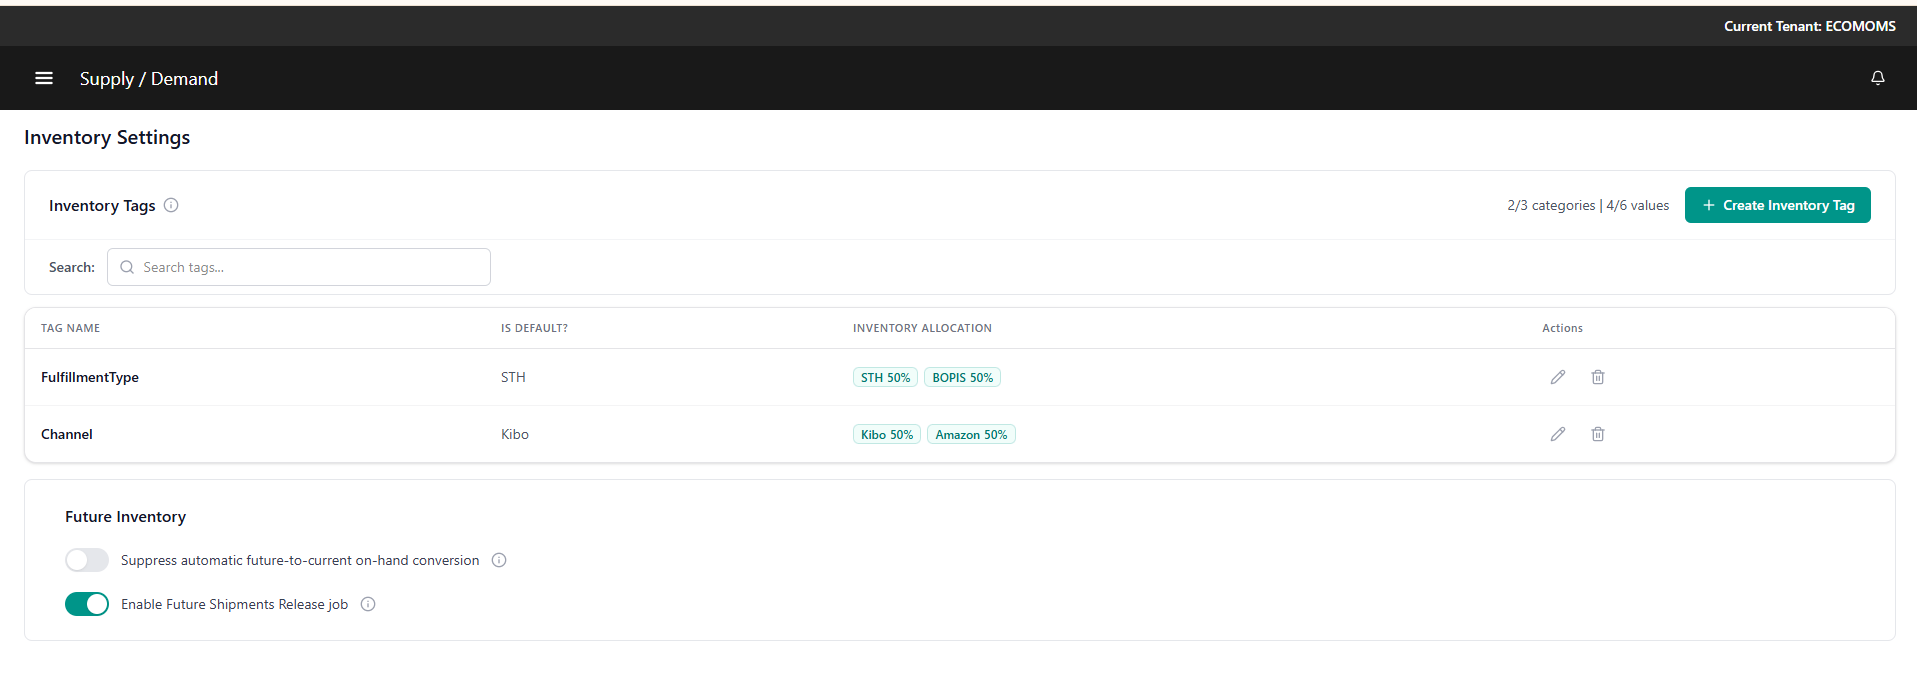Click the Kibo default value cell
This screenshot has width=1917, height=675.
pyautogui.click(x=515, y=434)
